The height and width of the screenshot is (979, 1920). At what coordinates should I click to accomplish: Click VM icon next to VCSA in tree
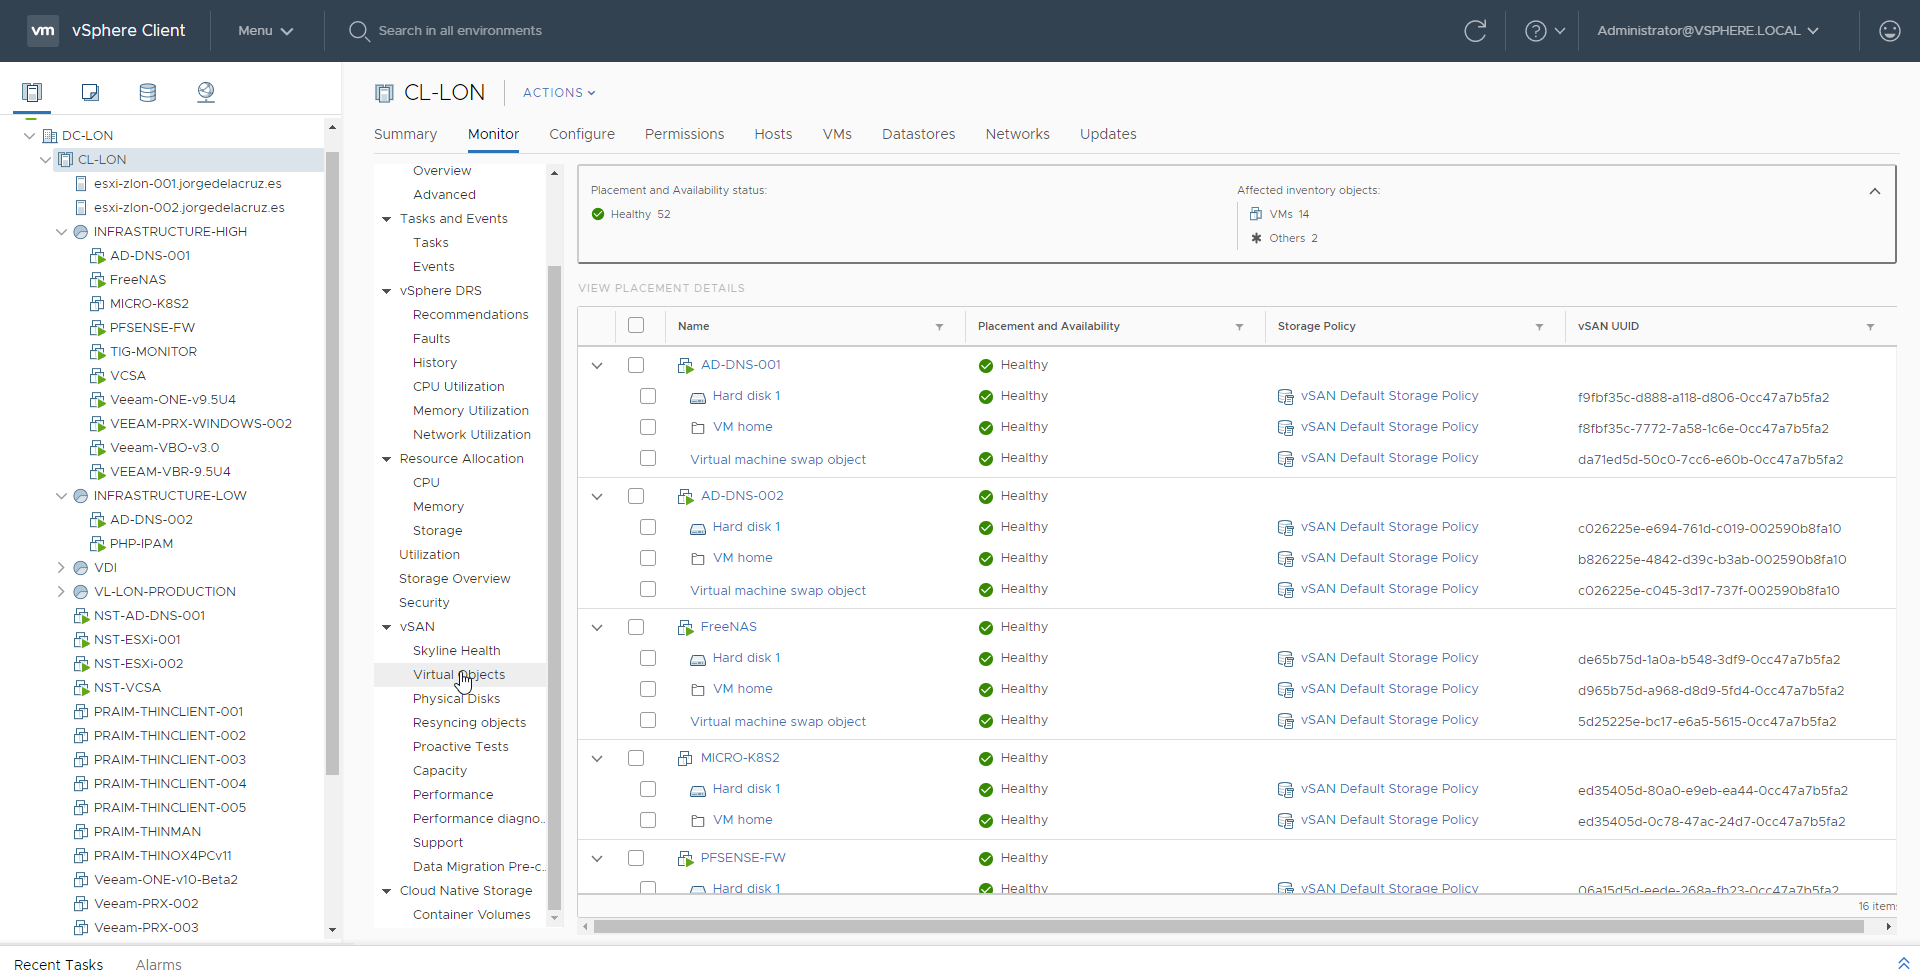coord(97,376)
